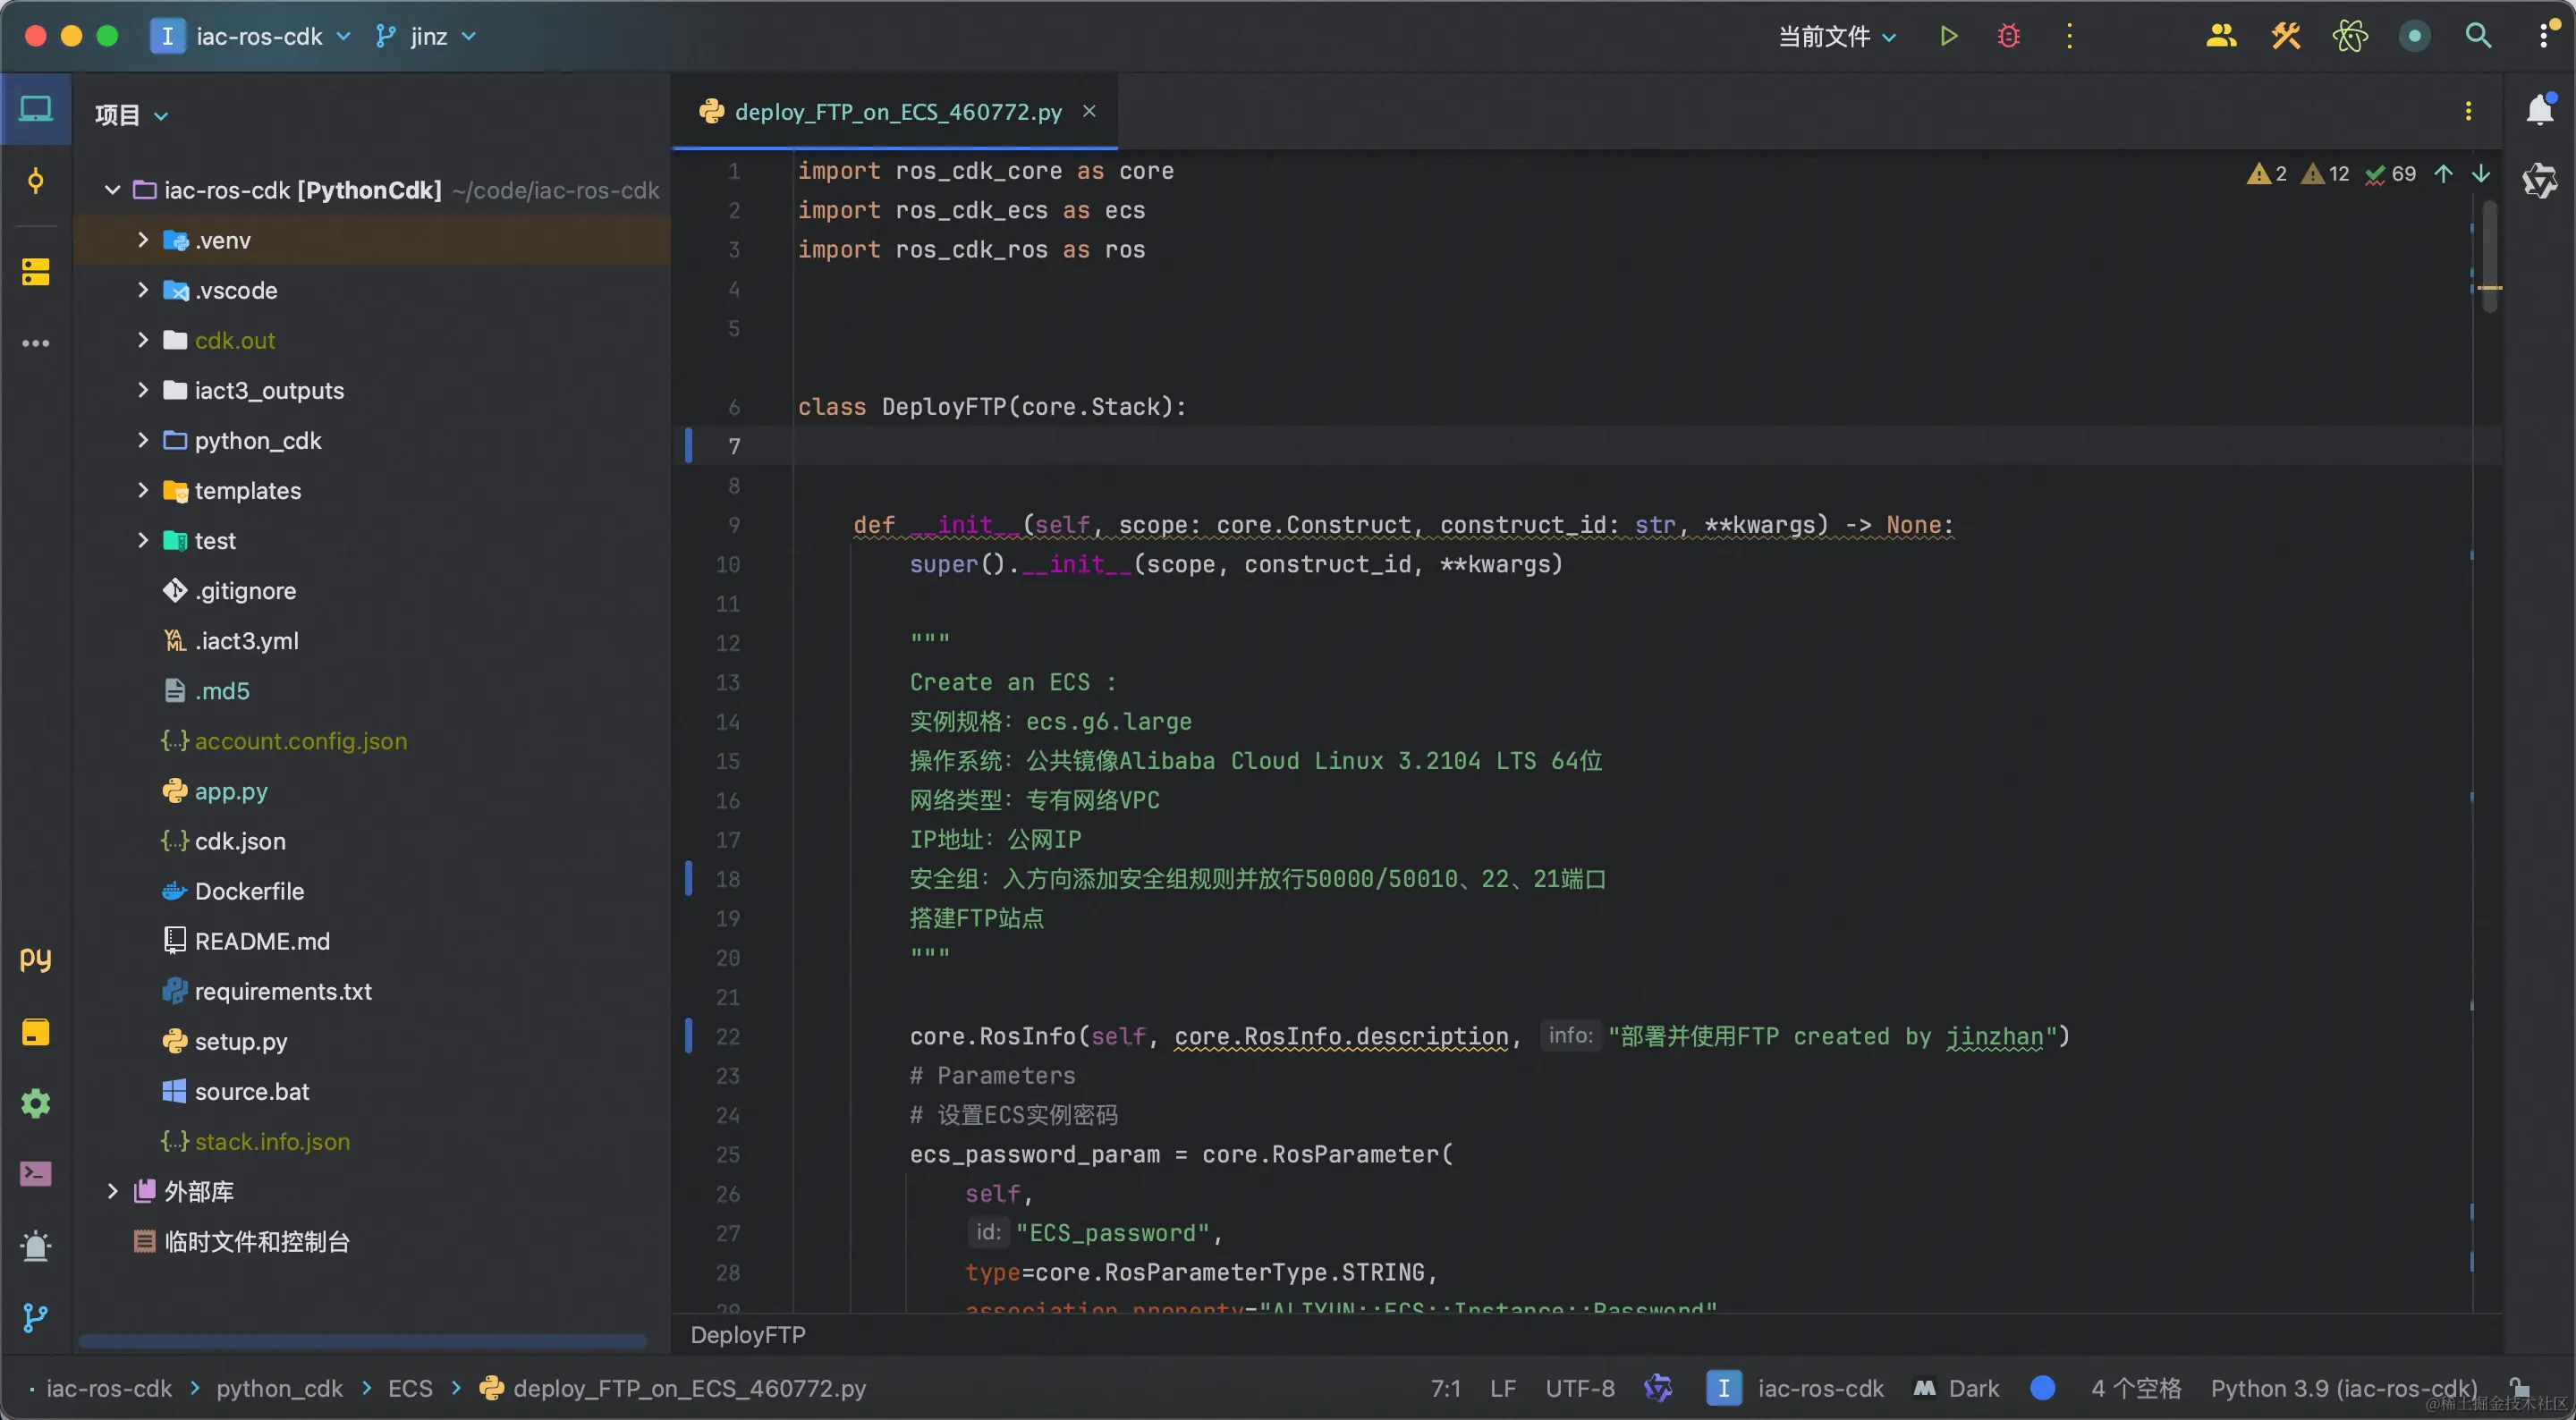2576x1420 pixels.
Task: Open the notifications bell icon
Action: (2539, 111)
